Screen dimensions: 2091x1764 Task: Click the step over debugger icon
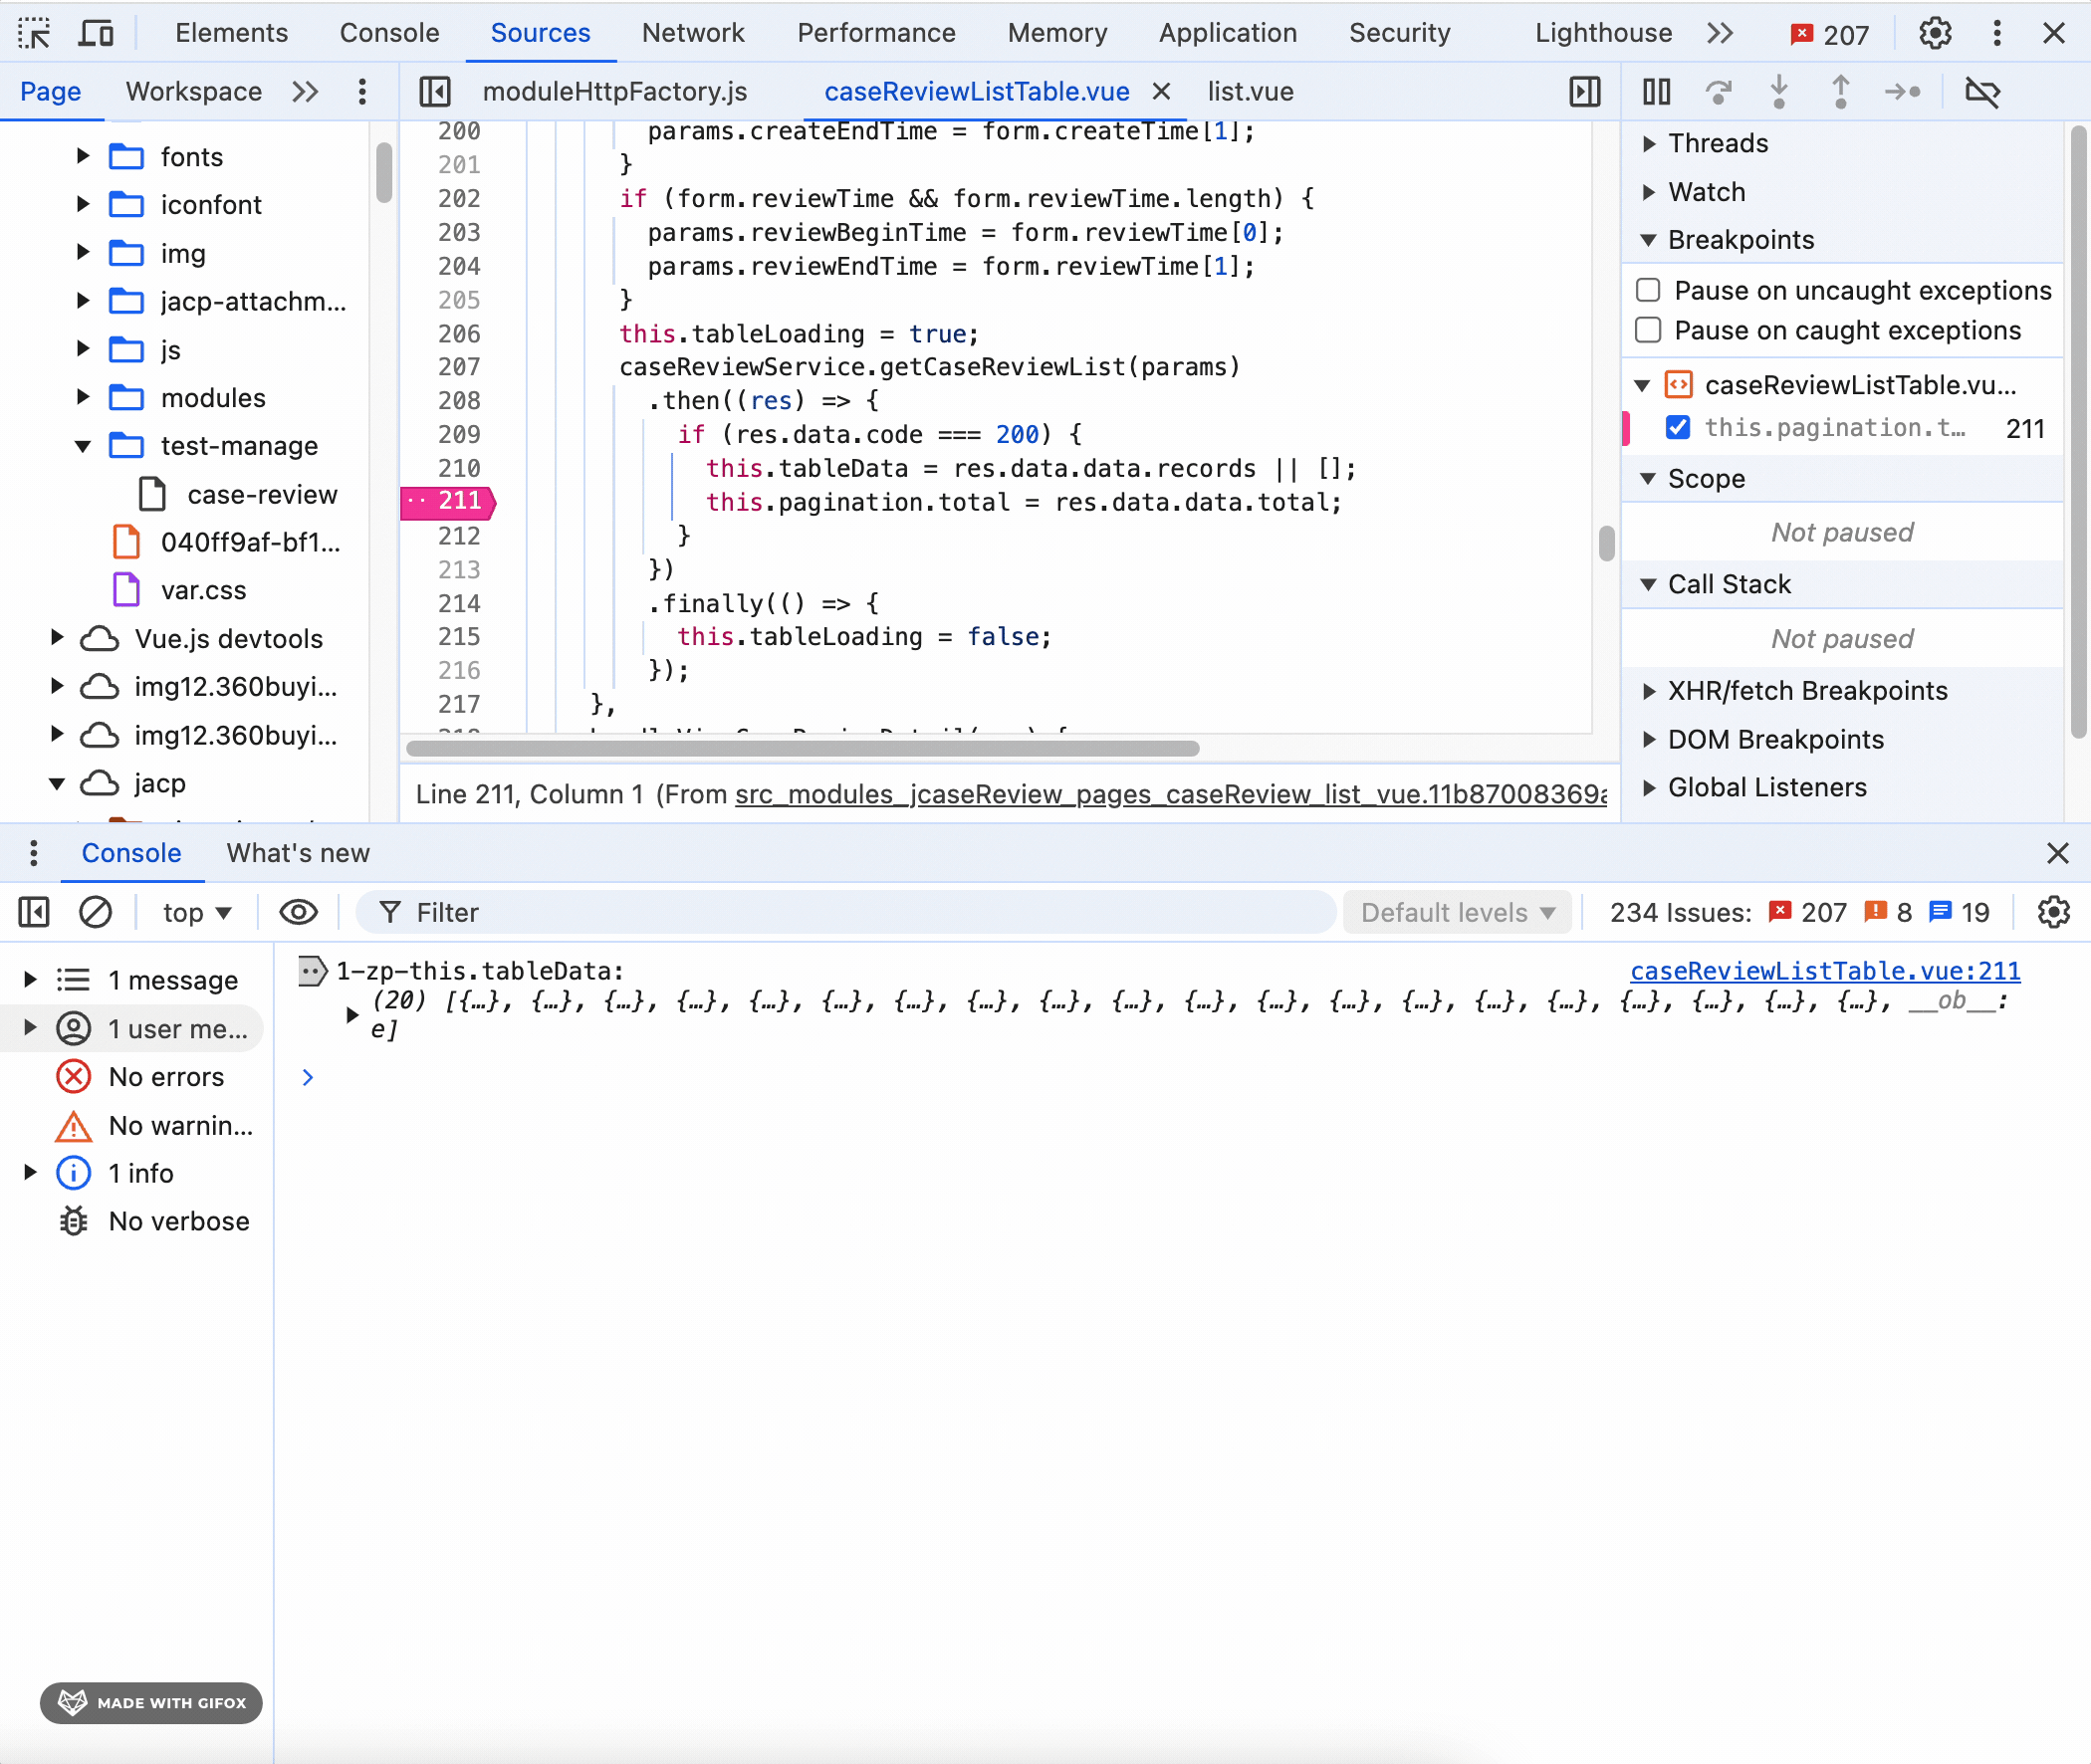[x=1717, y=92]
